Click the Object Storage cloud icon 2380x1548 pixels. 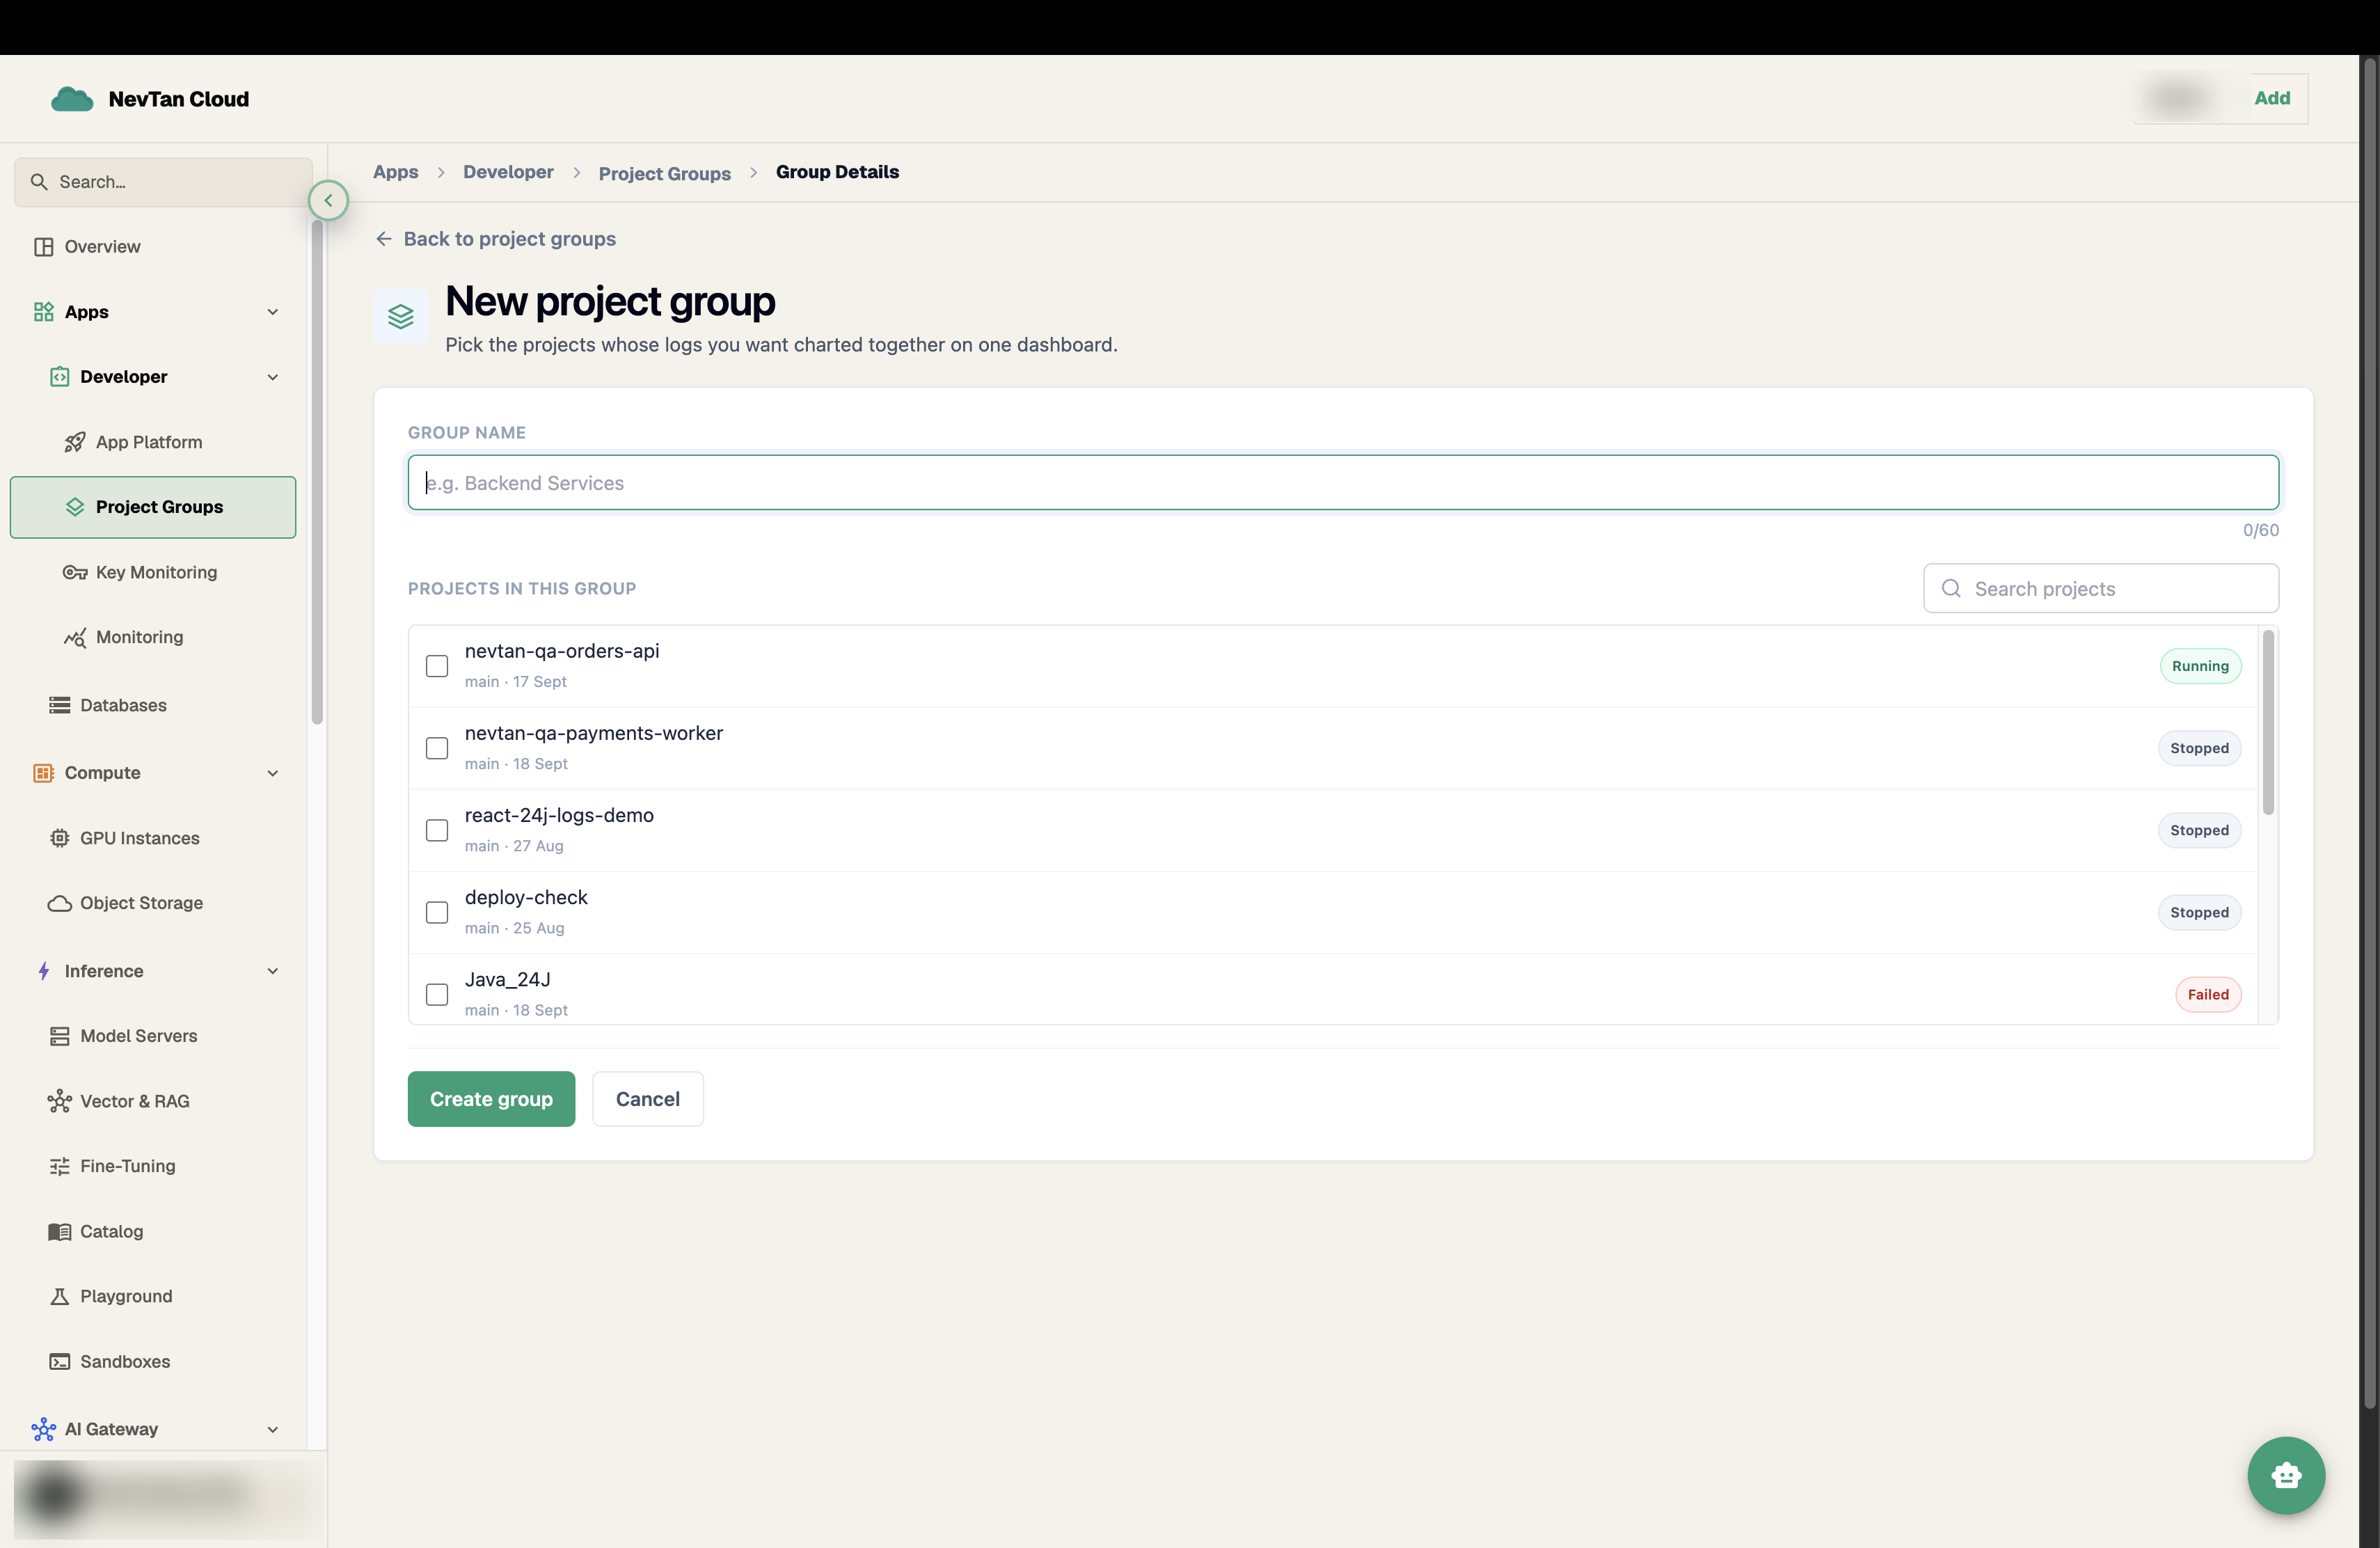60,903
